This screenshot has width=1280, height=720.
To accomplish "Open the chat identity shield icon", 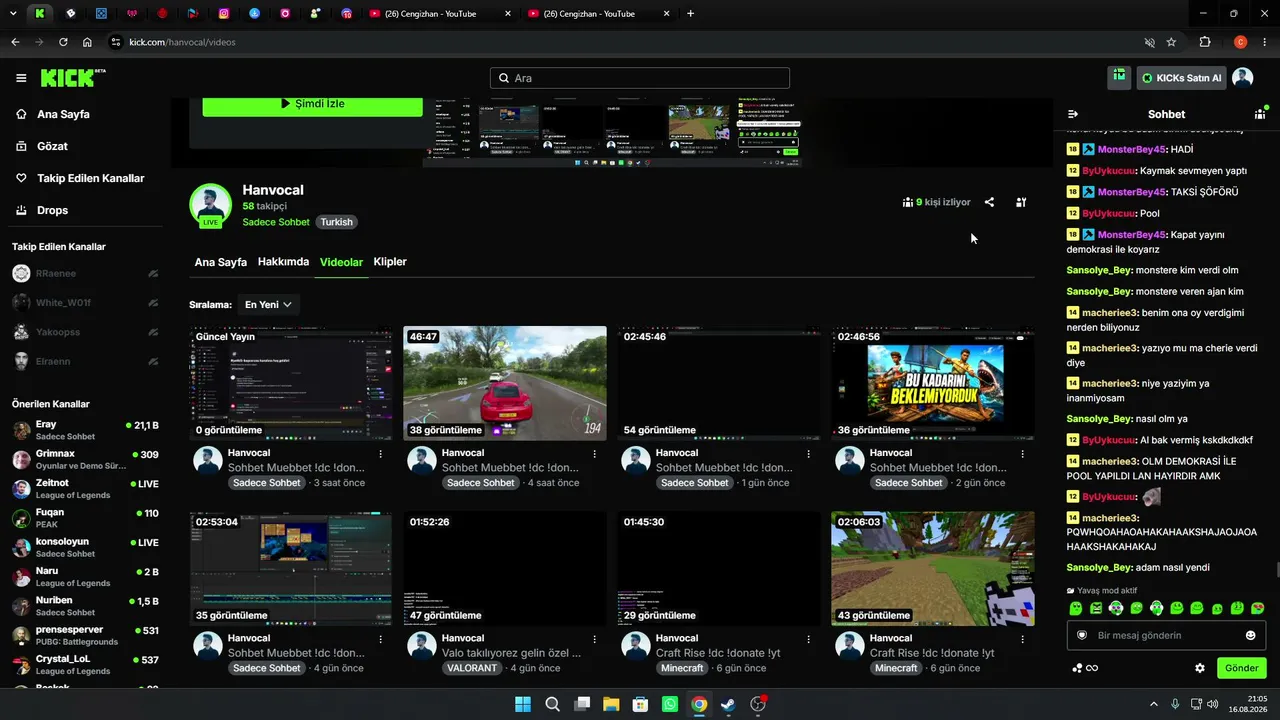I will point(1082,635).
